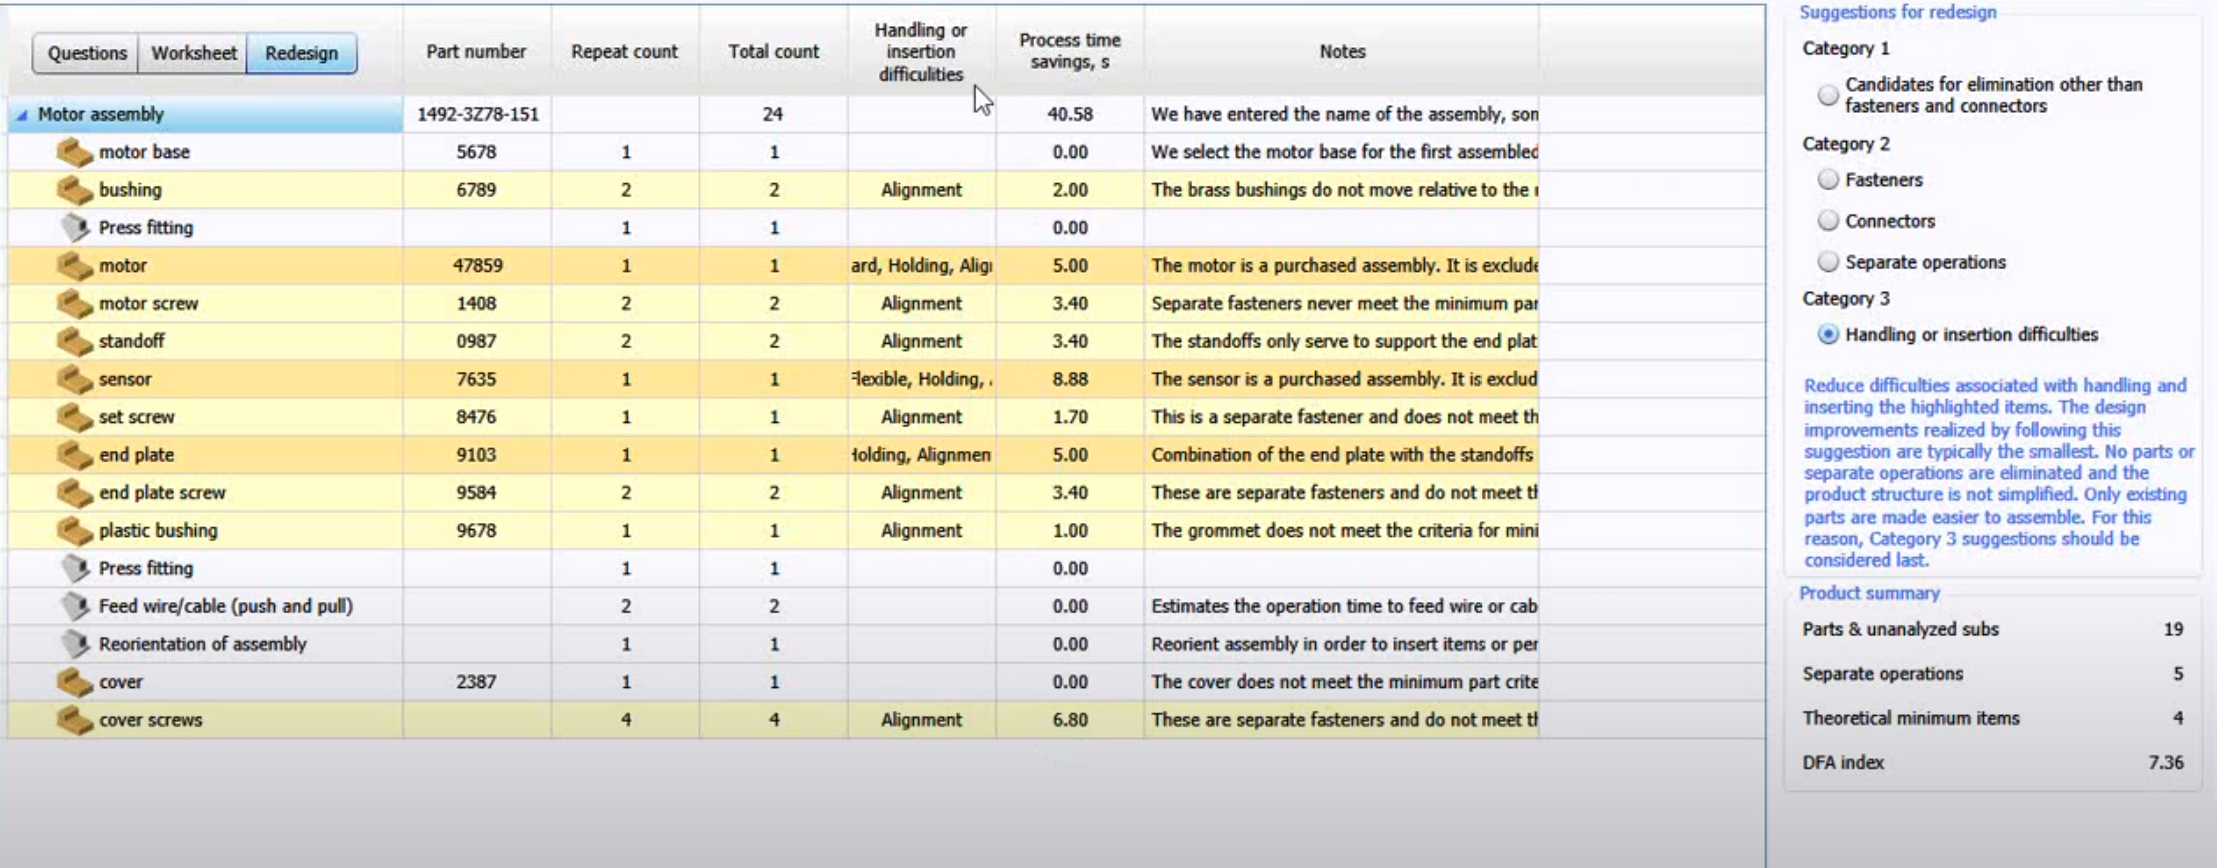
Task: Click the cover part icon (2387)
Action: 74,682
